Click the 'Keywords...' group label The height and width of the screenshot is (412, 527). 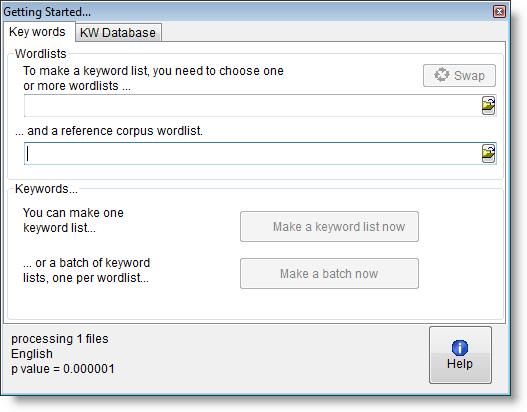coord(46,189)
